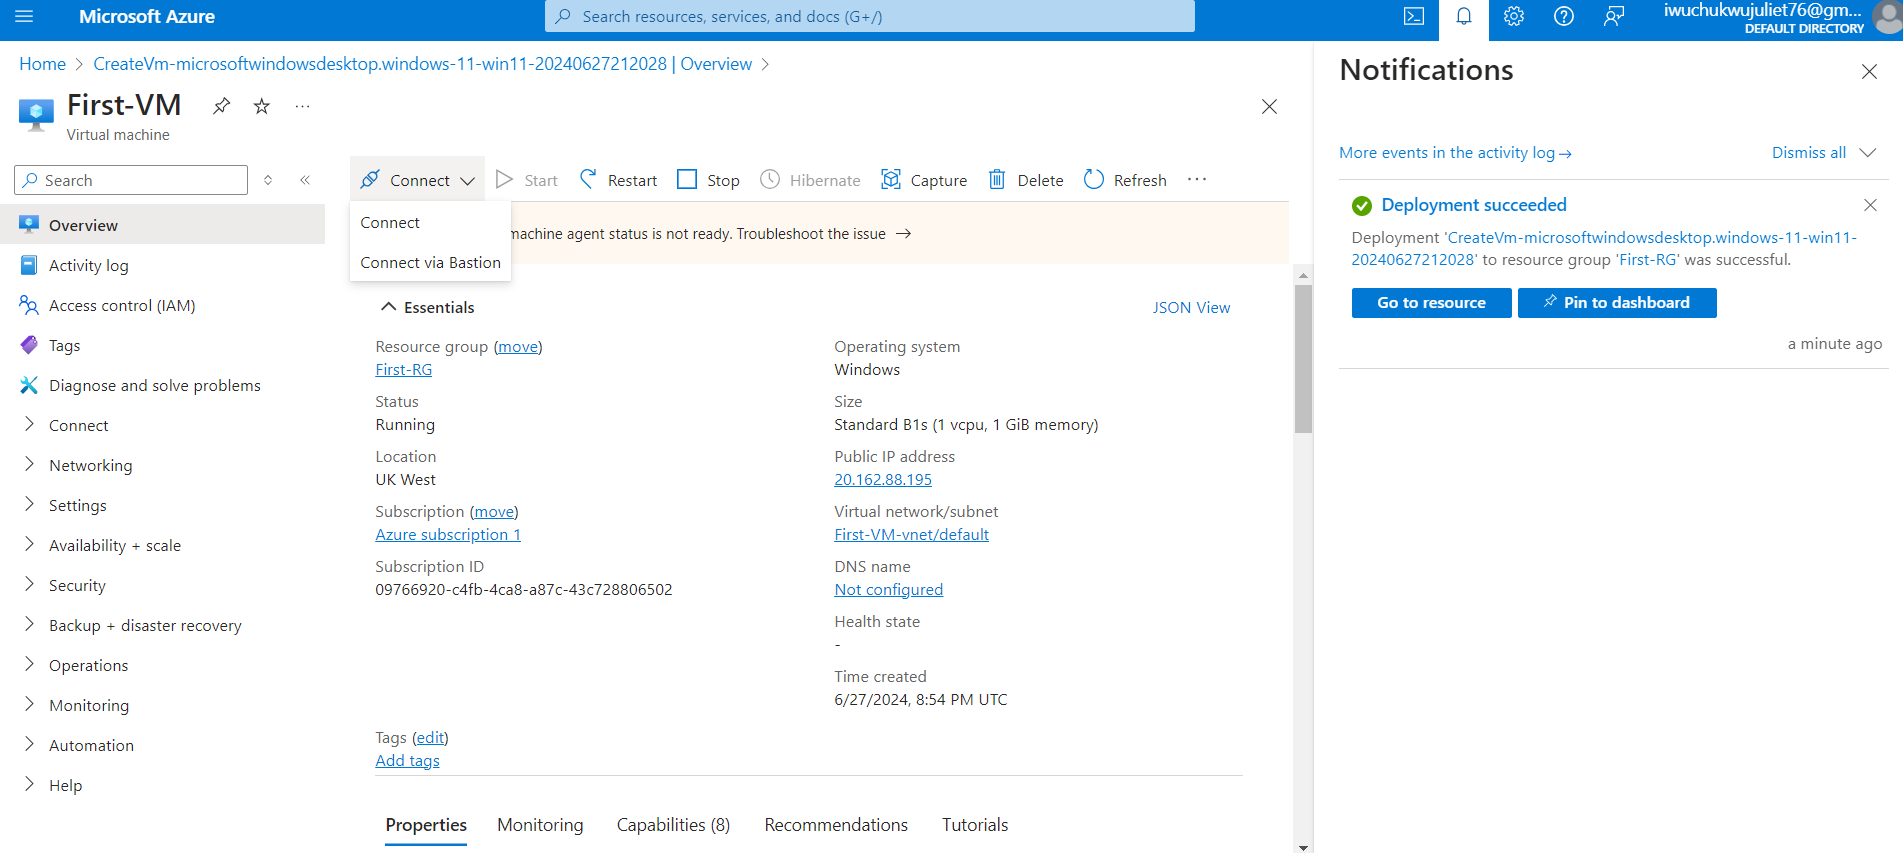Image resolution: width=1903 pixels, height=853 pixels.
Task: Open the feedback icon in header
Action: click(1614, 17)
